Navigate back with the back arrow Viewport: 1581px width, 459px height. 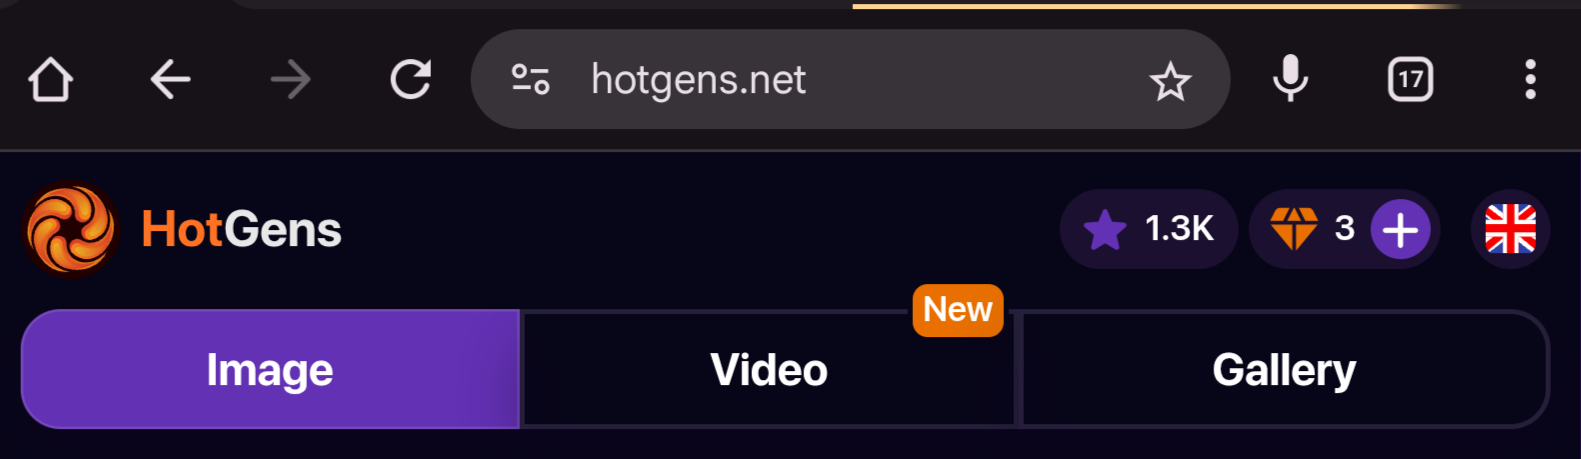pyautogui.click(x=170, y=79)
